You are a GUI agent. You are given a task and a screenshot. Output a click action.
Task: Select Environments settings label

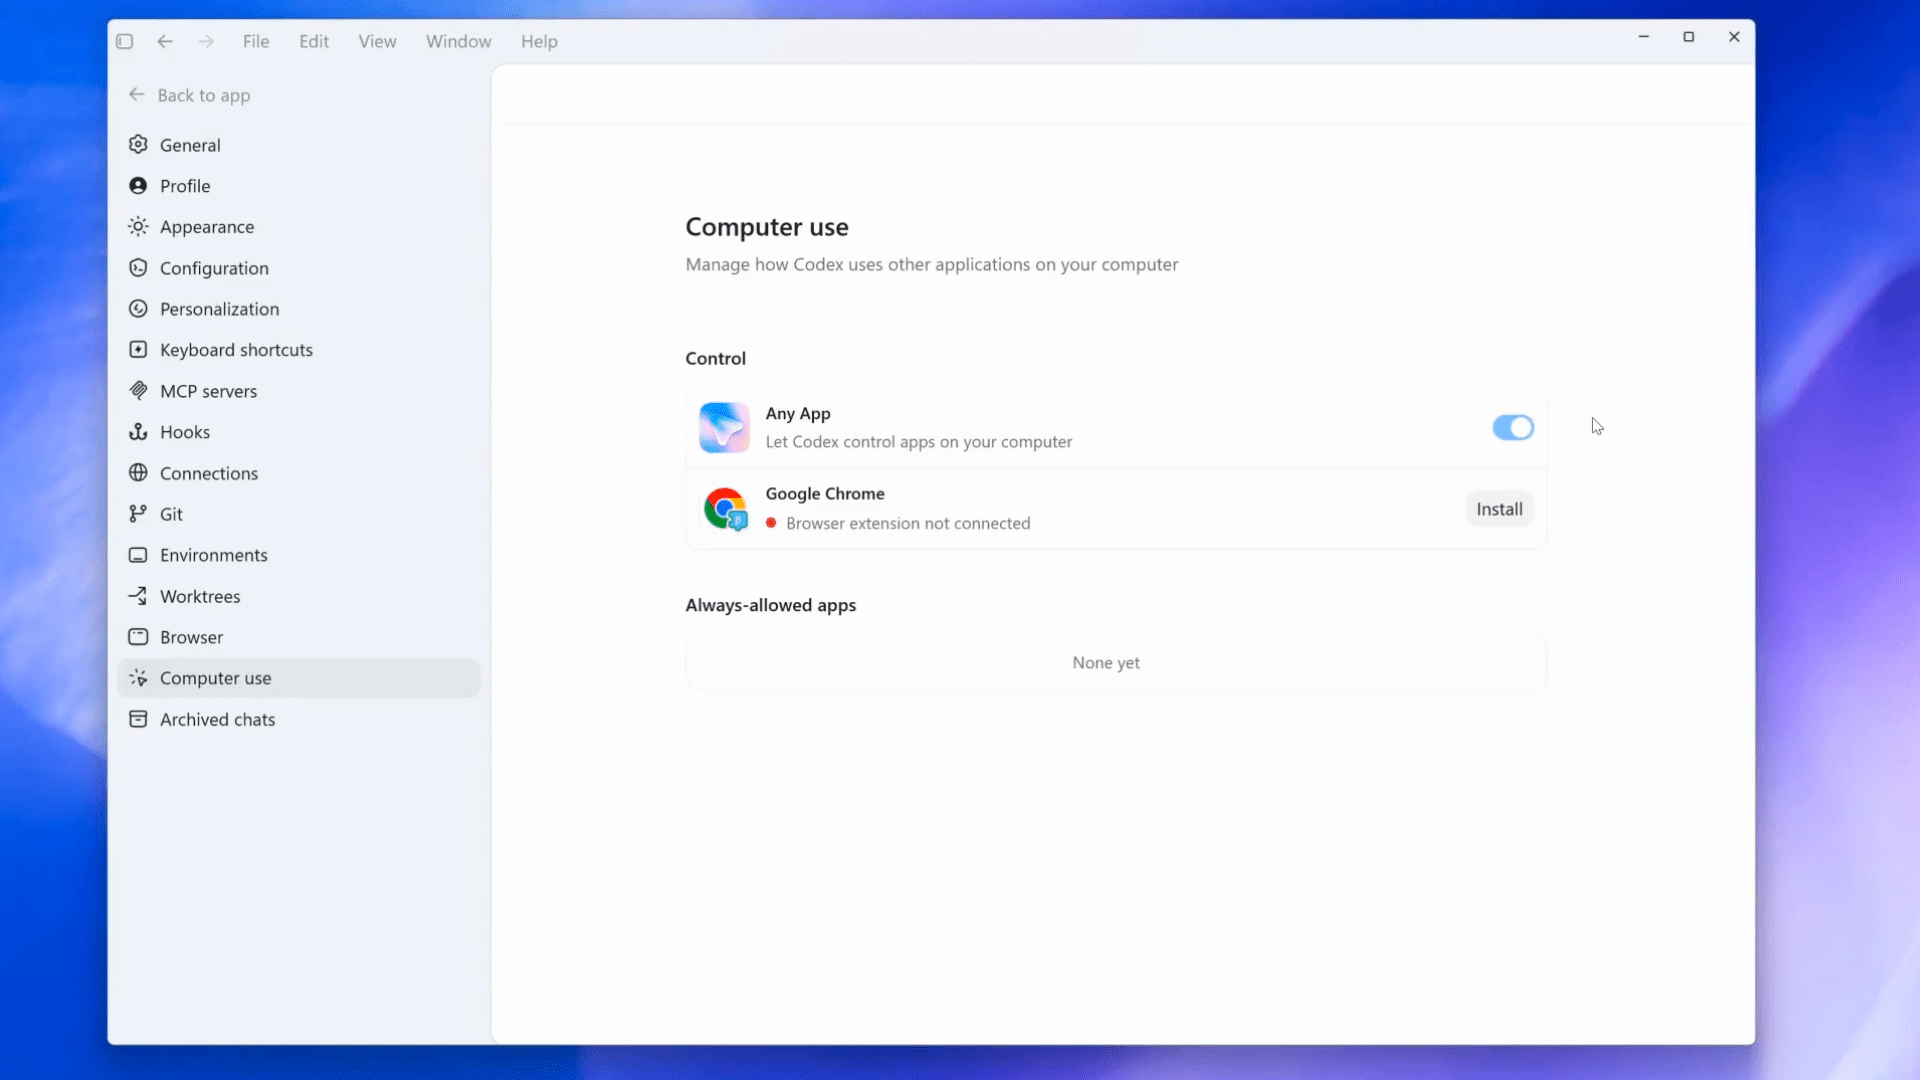click(214, 555)
